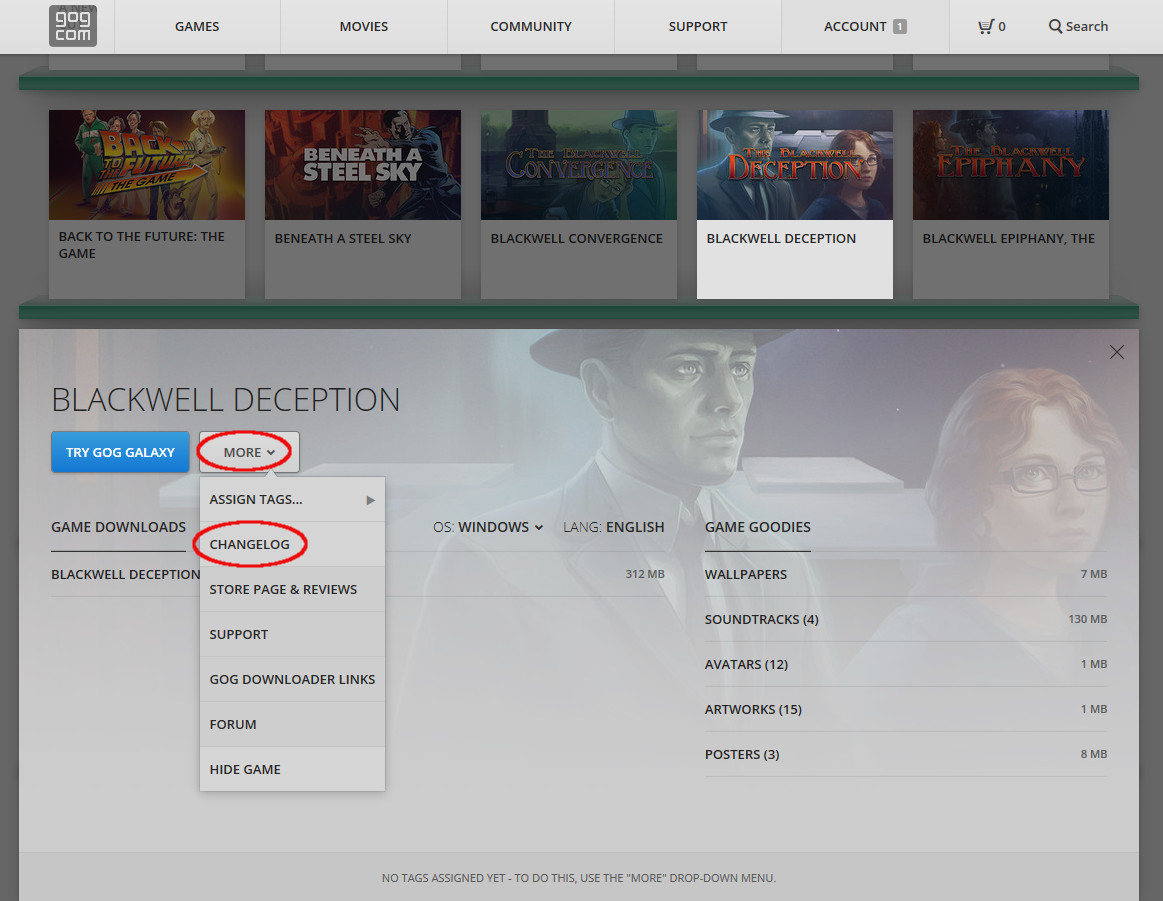This screenshot has height=901, width=1163.
Task: Click the 312 MB file size
Action: point(645,575)
